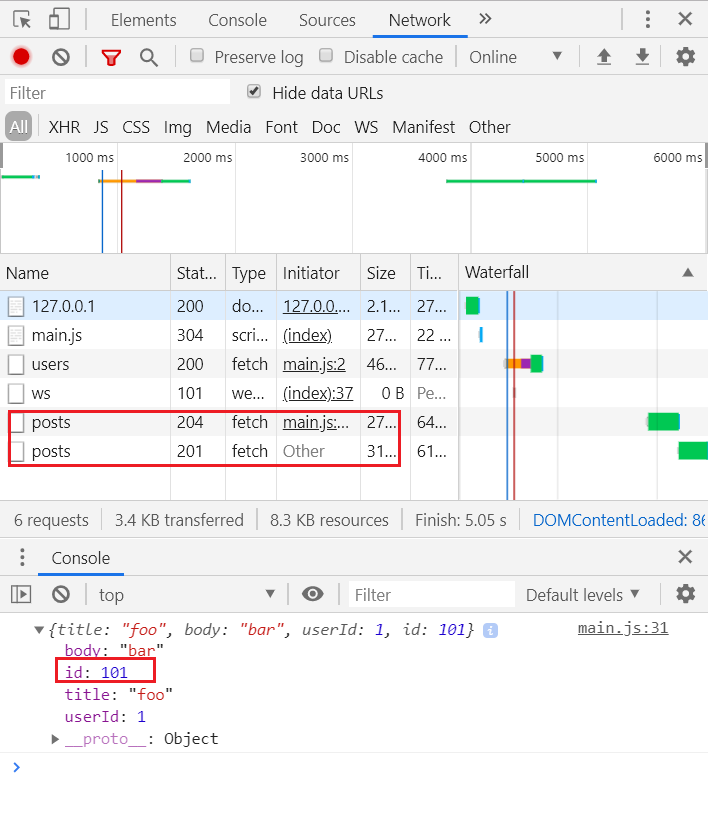Open the network settings gear icon

coord(685,57)
